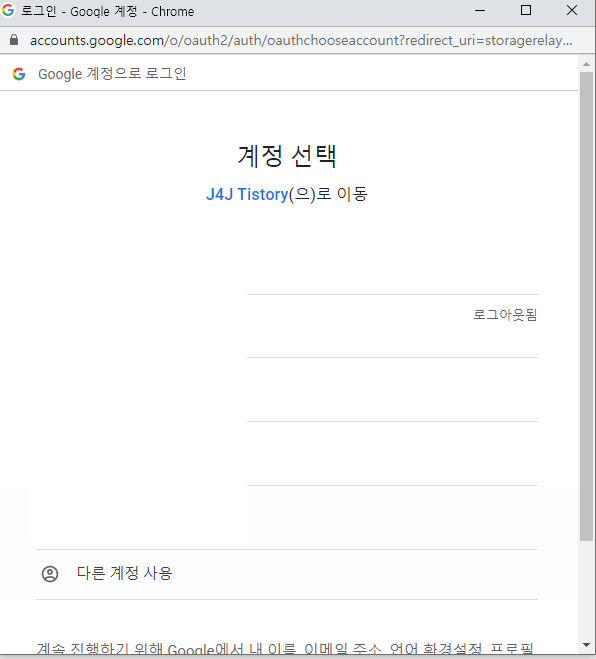Click the Google logo in page header
This screenshot has height=659, width=596.
pos(19,74)
